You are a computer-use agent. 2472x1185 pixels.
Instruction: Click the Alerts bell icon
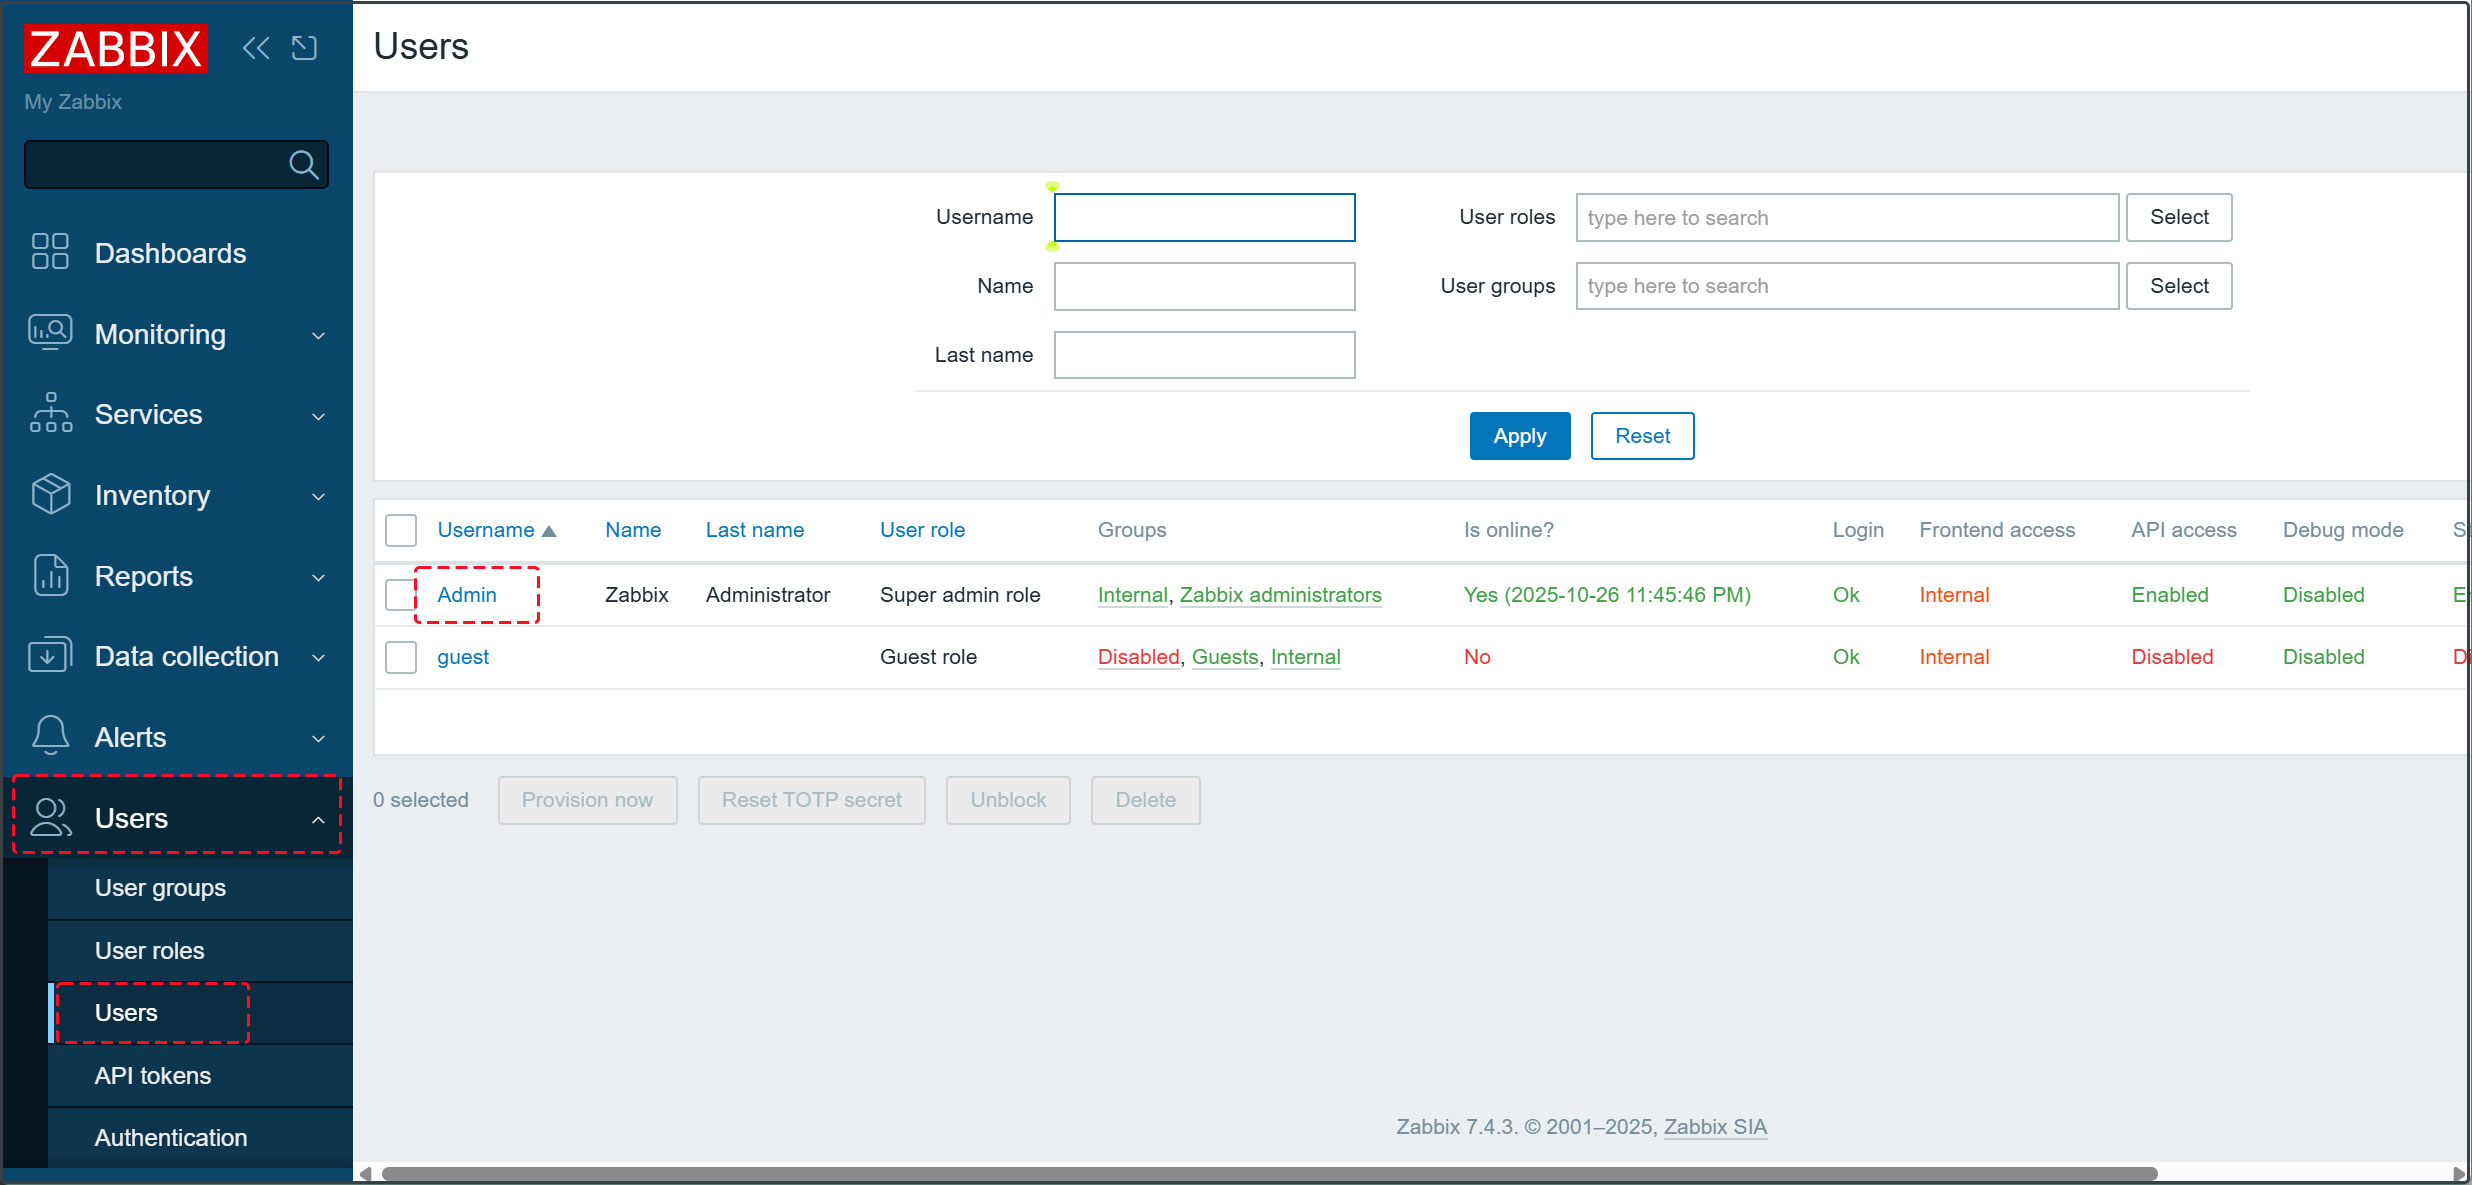click(50, 736)
